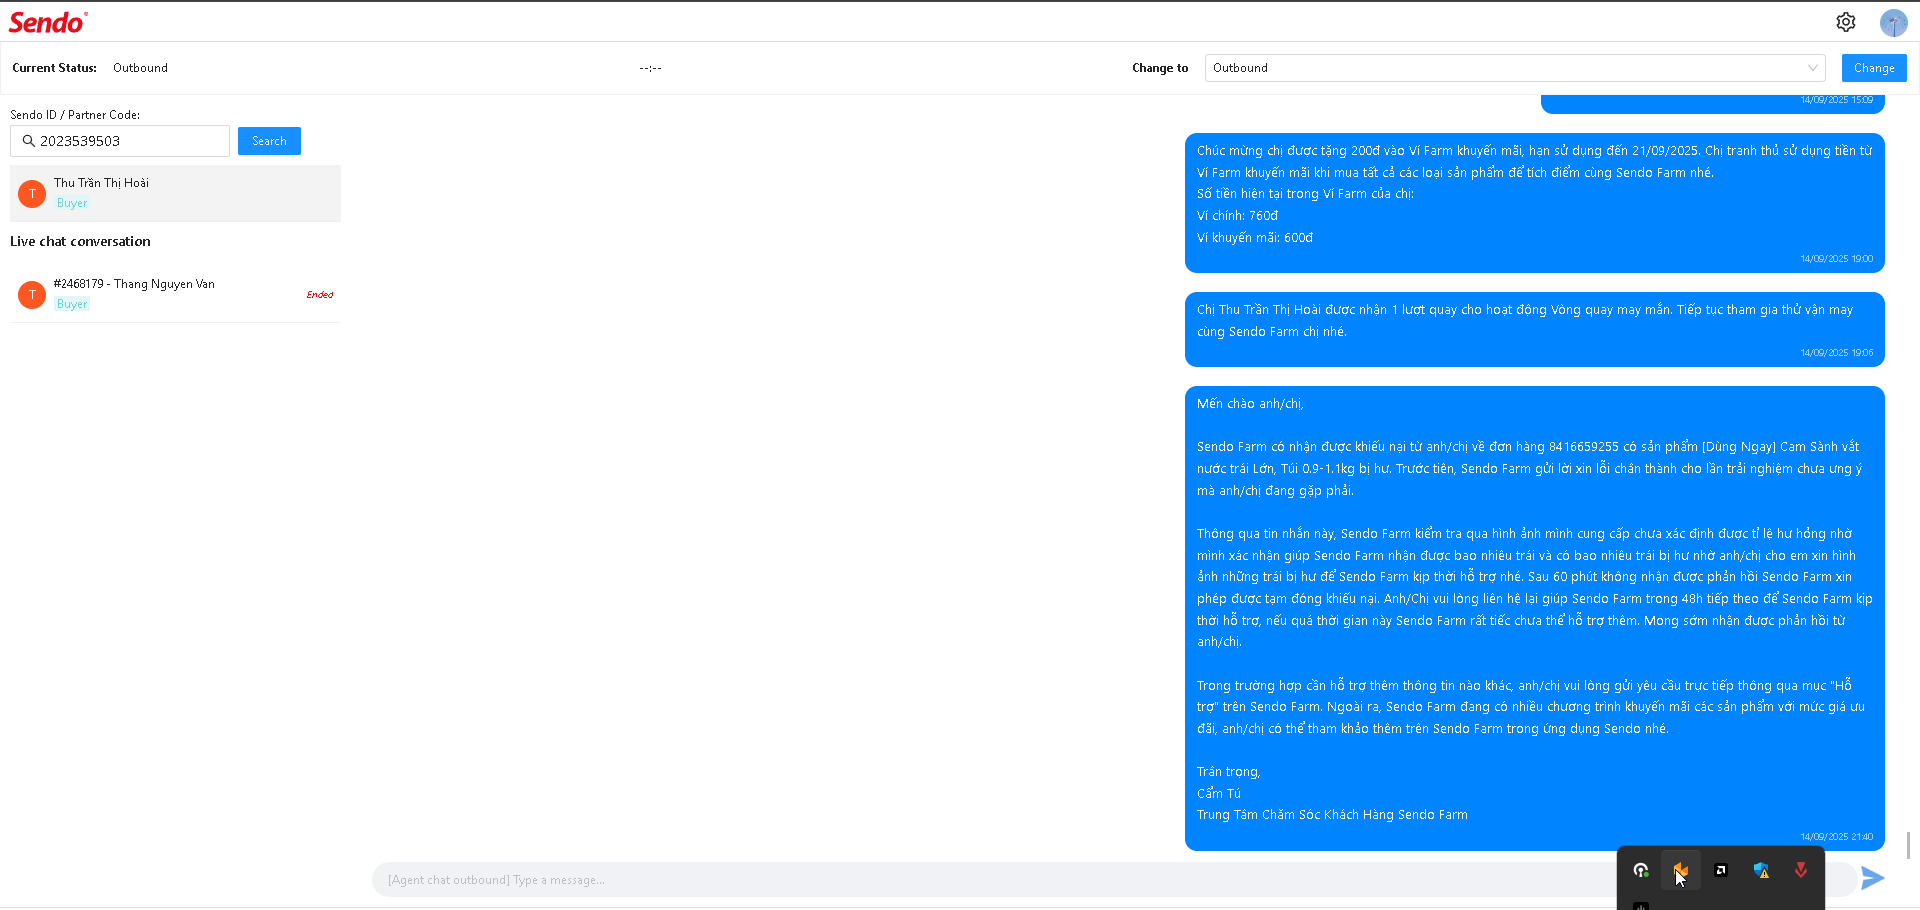Viewport: 1920px width, 910px height.
Task: Click the complaint message signed Cẩm Tú
Action: (1535, 618)
